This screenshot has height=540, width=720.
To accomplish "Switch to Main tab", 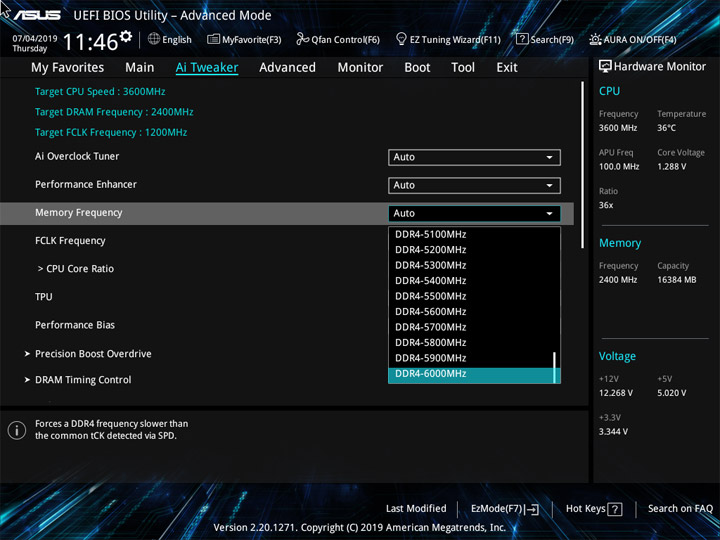I will (x=140, y=68).
